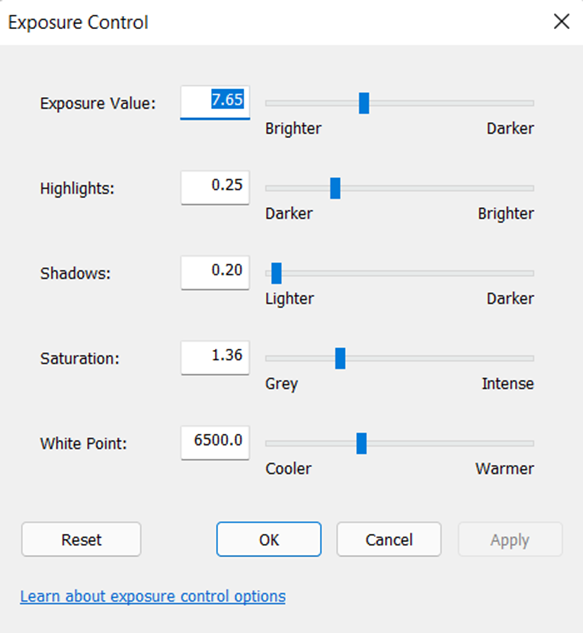Click the Apply button

(x=510, y=539)
